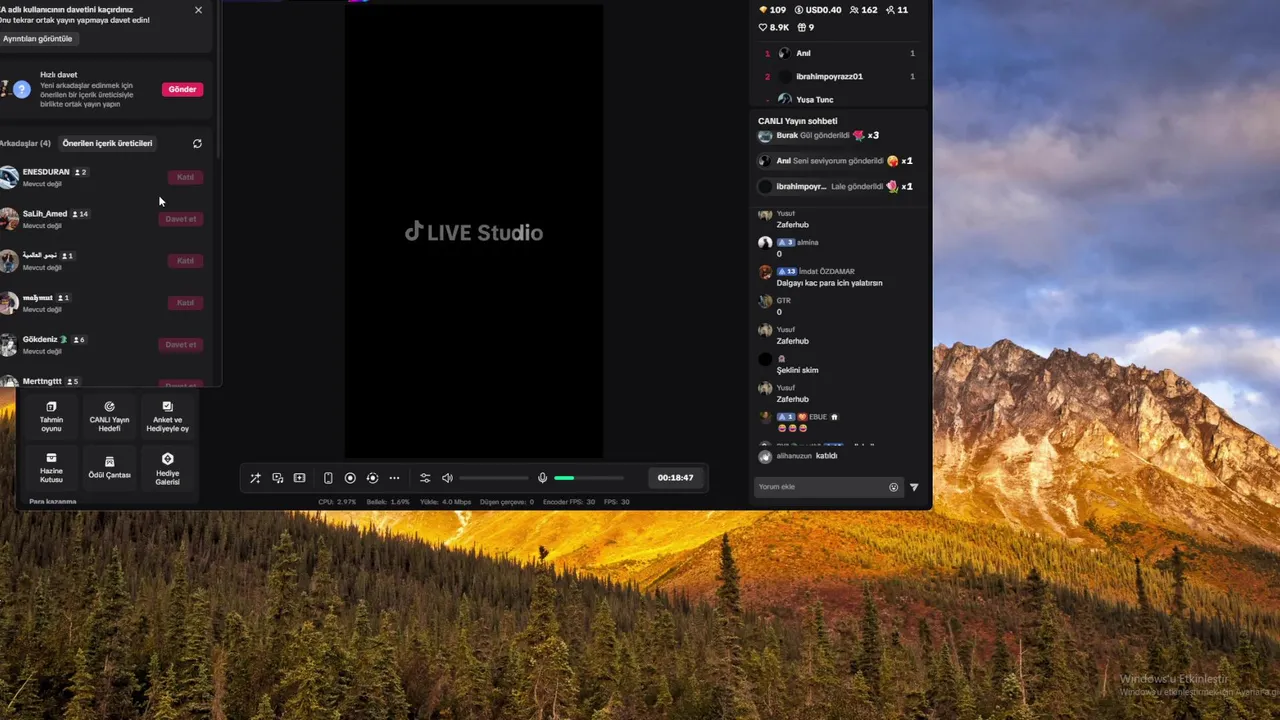Click Anıl's Seni seviyorum gift notification

click(836, 161)
